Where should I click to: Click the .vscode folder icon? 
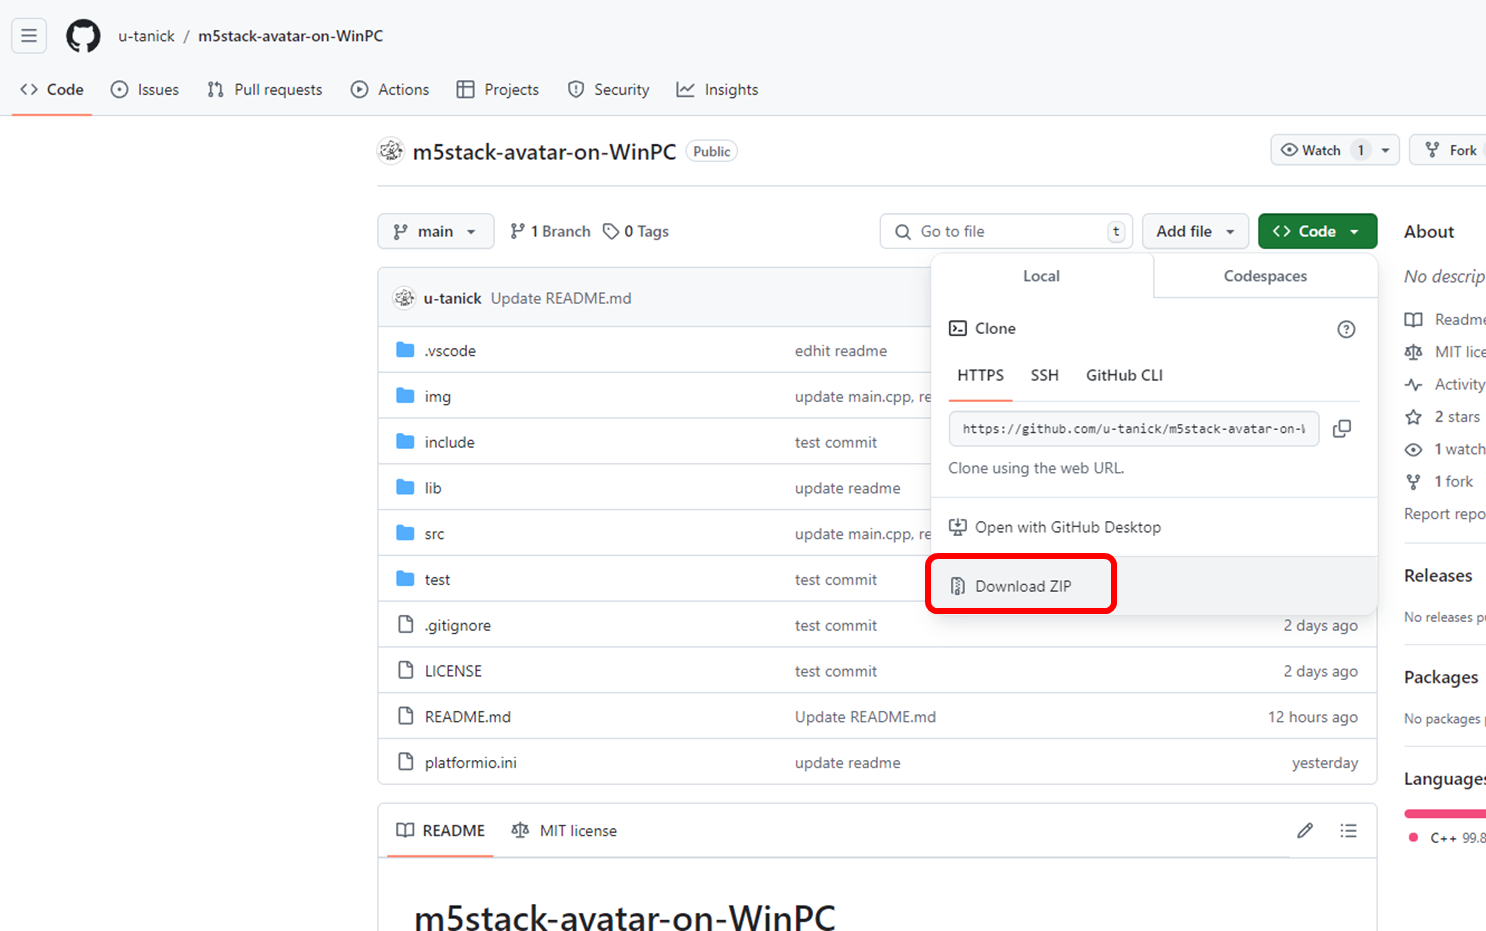pos(405,350)
